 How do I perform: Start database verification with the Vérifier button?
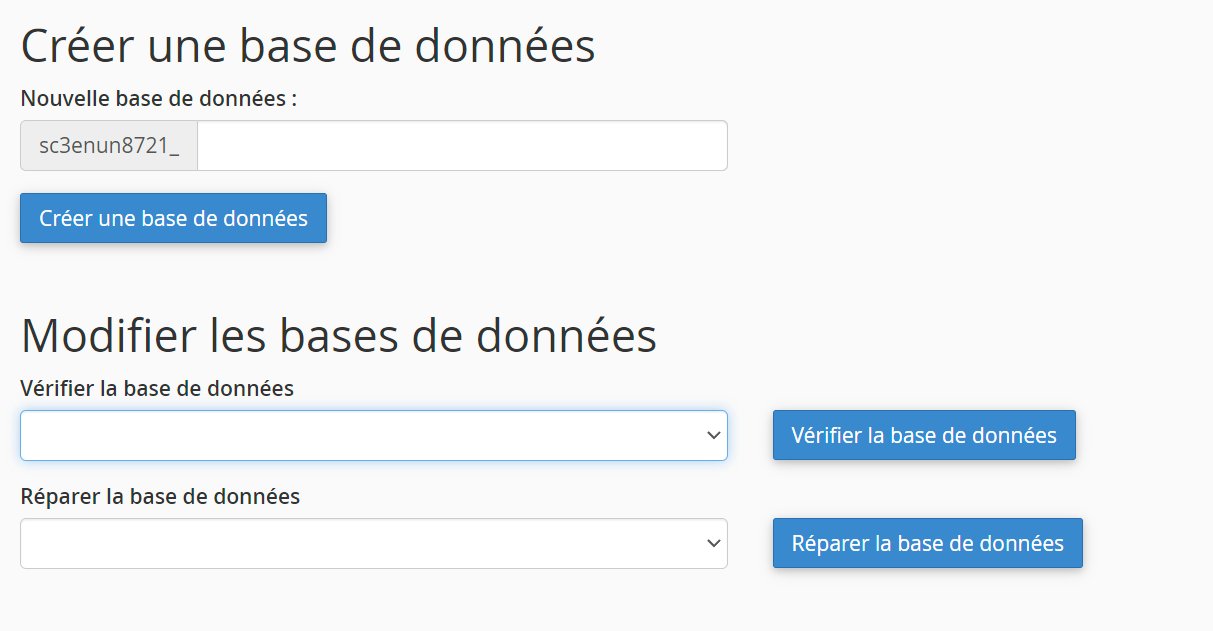(x=924, y=435)
